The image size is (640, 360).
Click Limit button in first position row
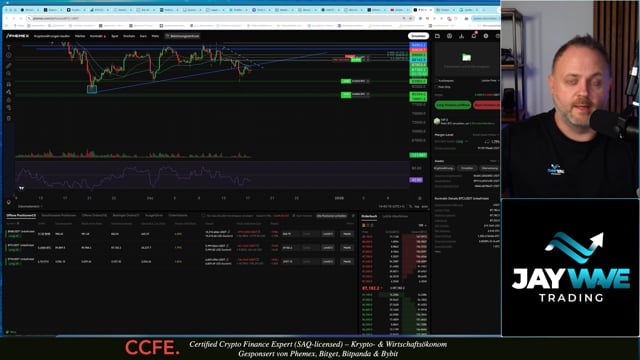(328, 234)
